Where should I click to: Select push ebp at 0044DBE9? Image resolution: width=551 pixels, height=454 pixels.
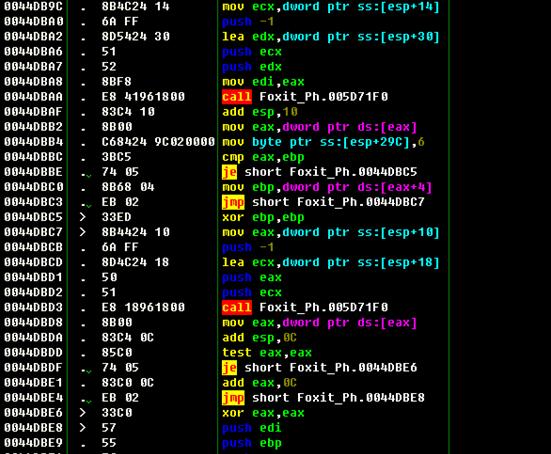(252, 443)
